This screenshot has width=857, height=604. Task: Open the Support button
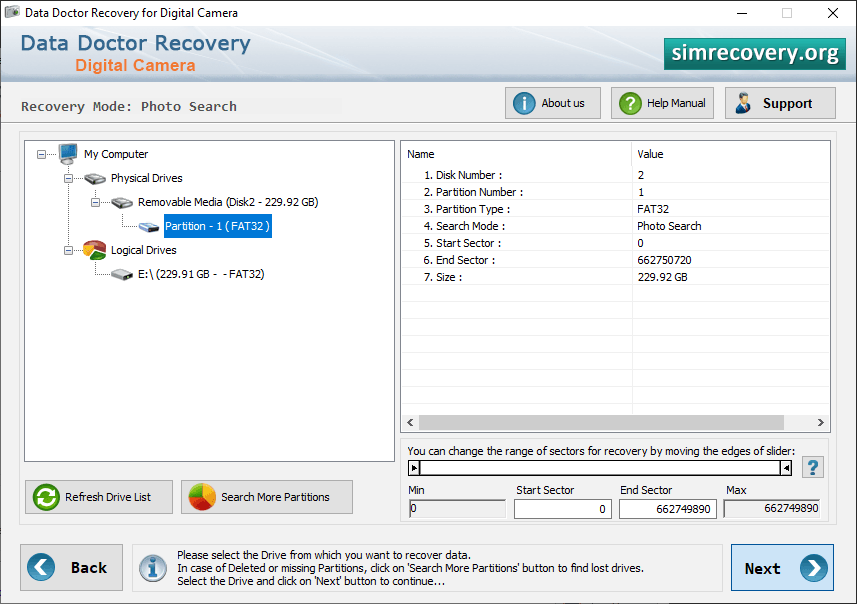click(x=780, y=103)
